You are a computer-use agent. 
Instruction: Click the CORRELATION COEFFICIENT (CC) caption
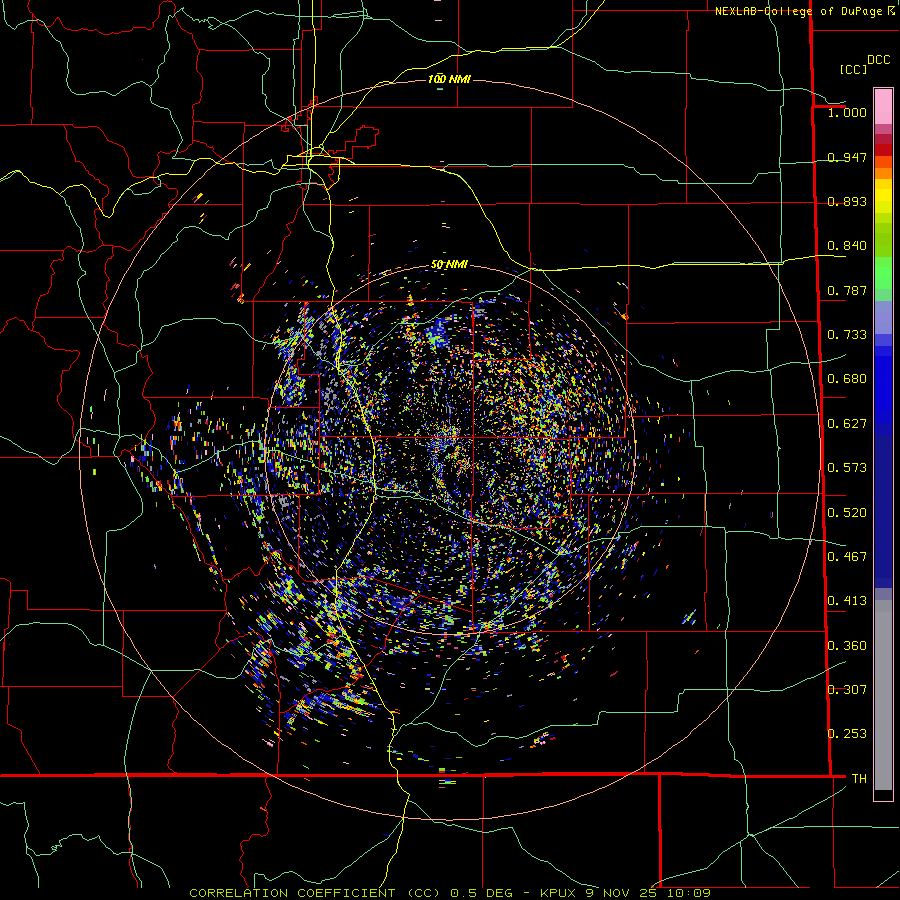(x=315, y=893)
